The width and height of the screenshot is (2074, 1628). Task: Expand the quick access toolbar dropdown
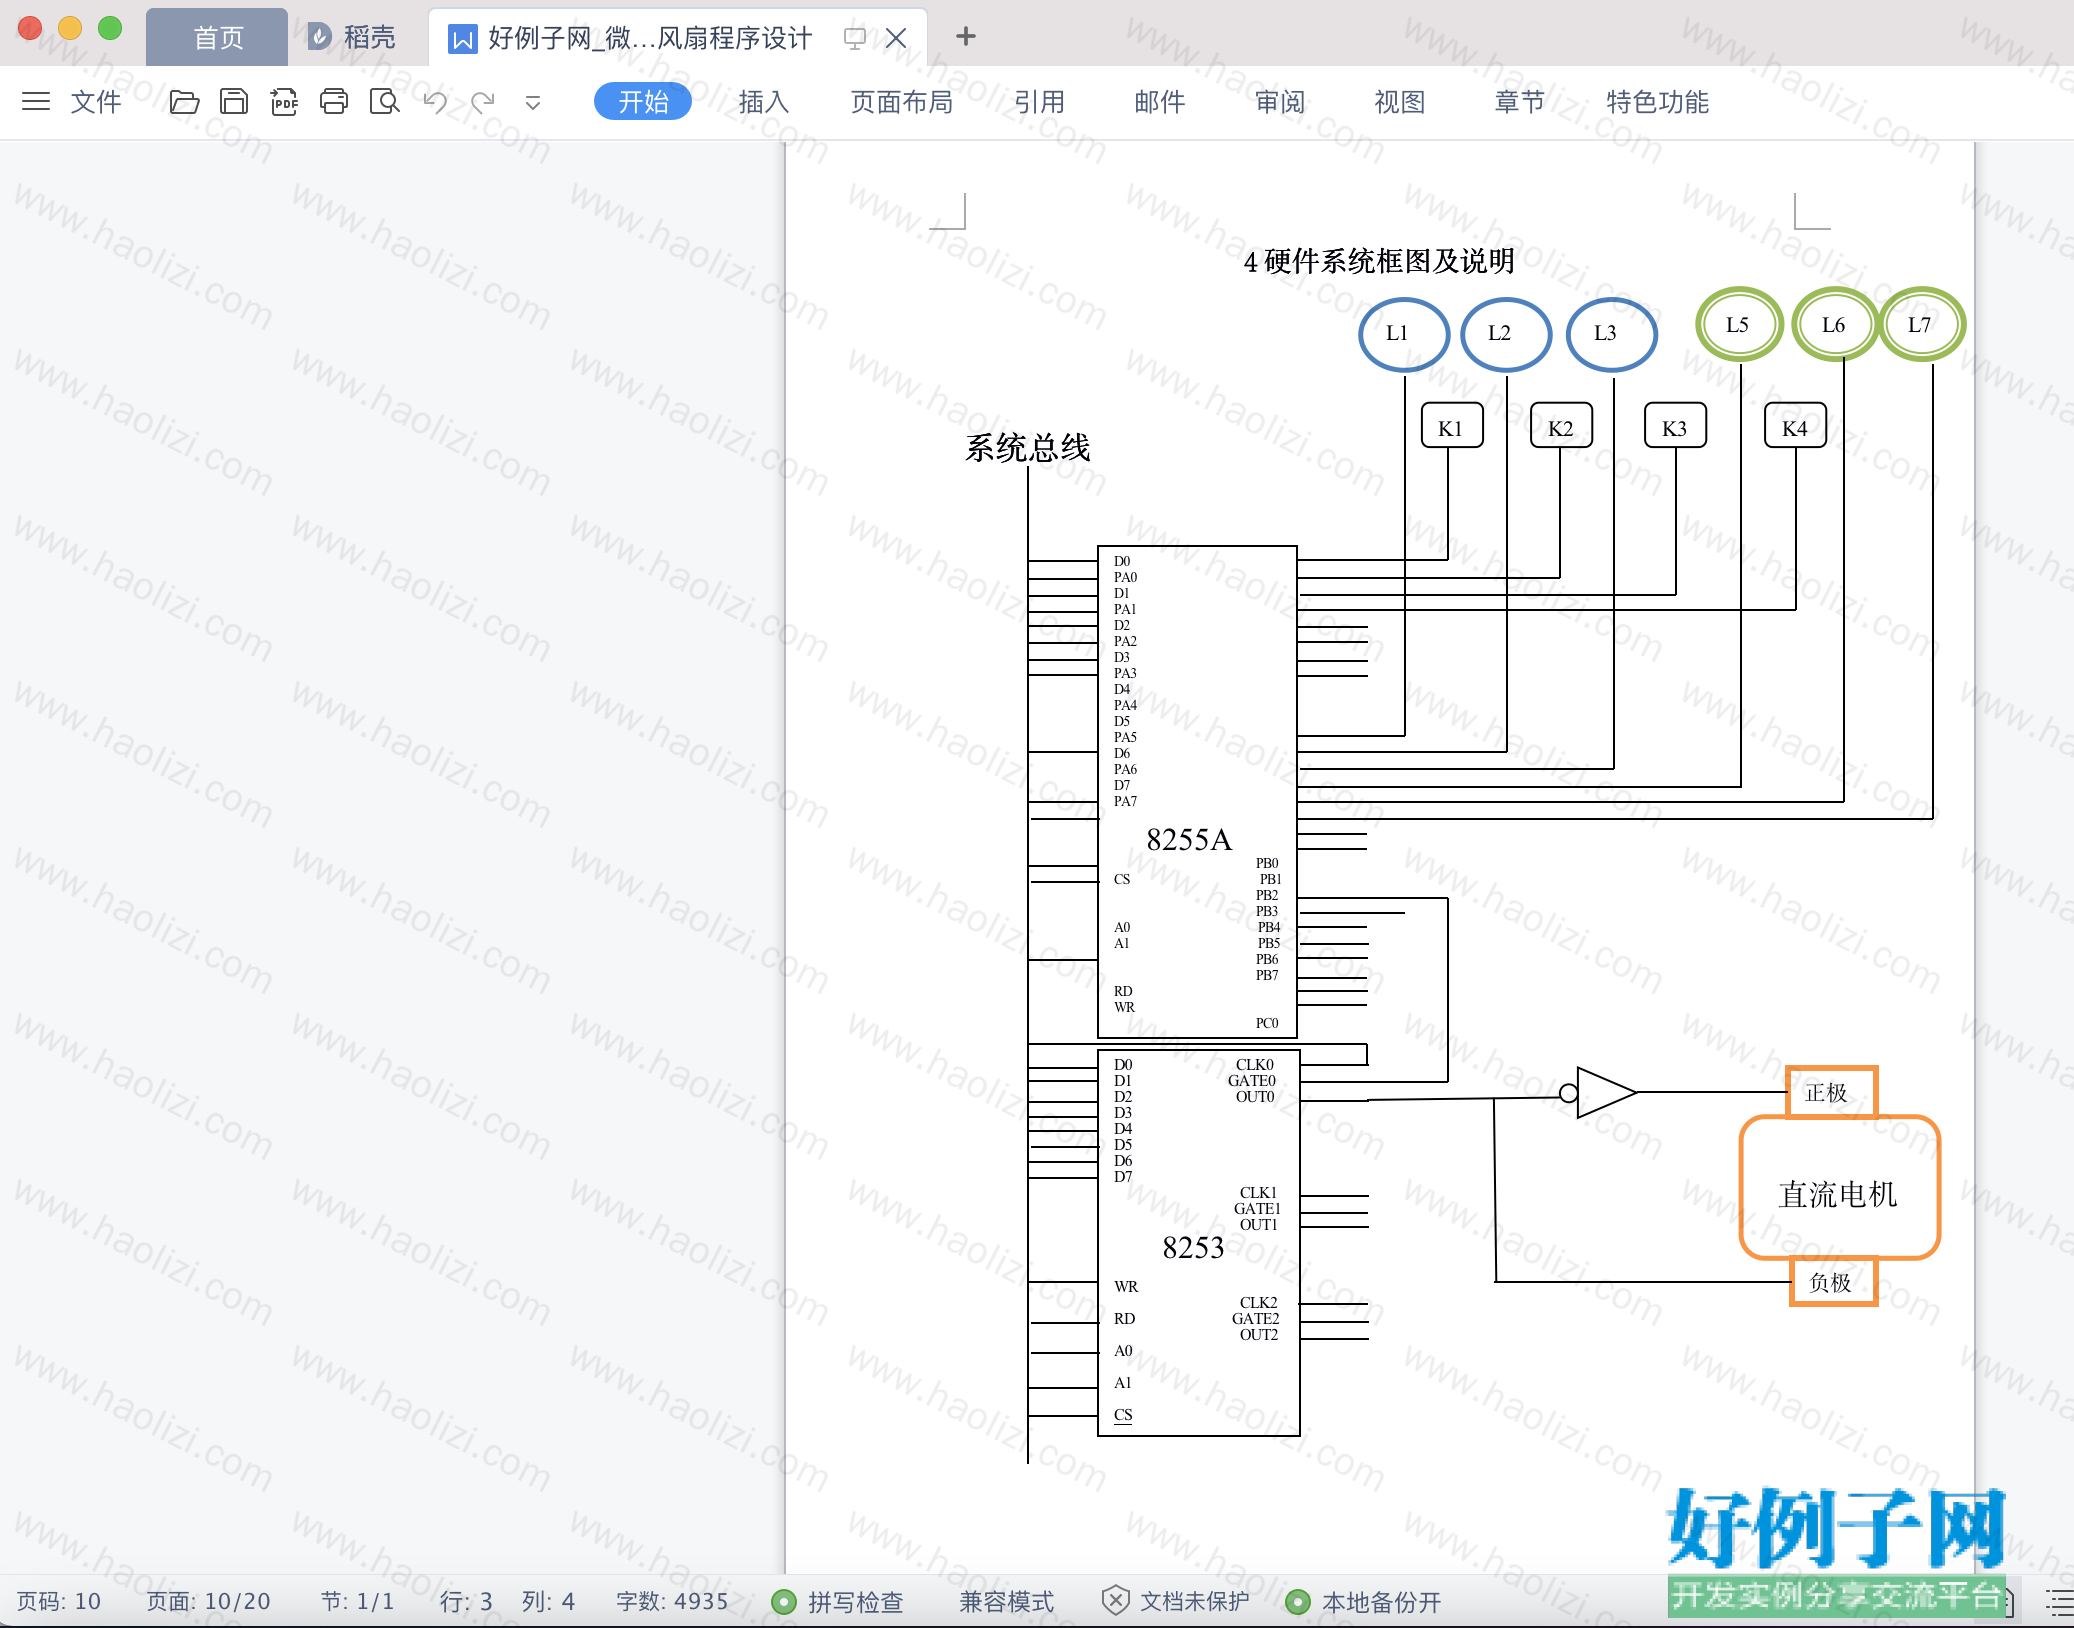[x=533, y=102]
